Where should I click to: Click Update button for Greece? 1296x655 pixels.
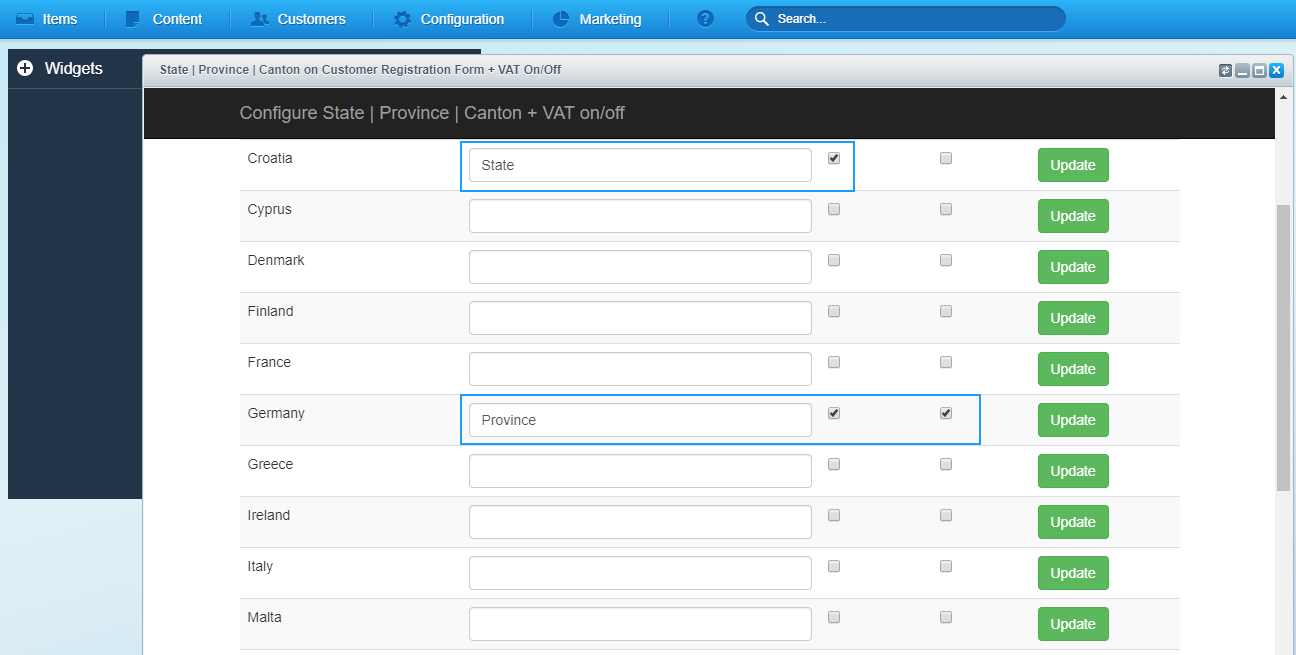pyautogui.click(x=1073, y=471)
